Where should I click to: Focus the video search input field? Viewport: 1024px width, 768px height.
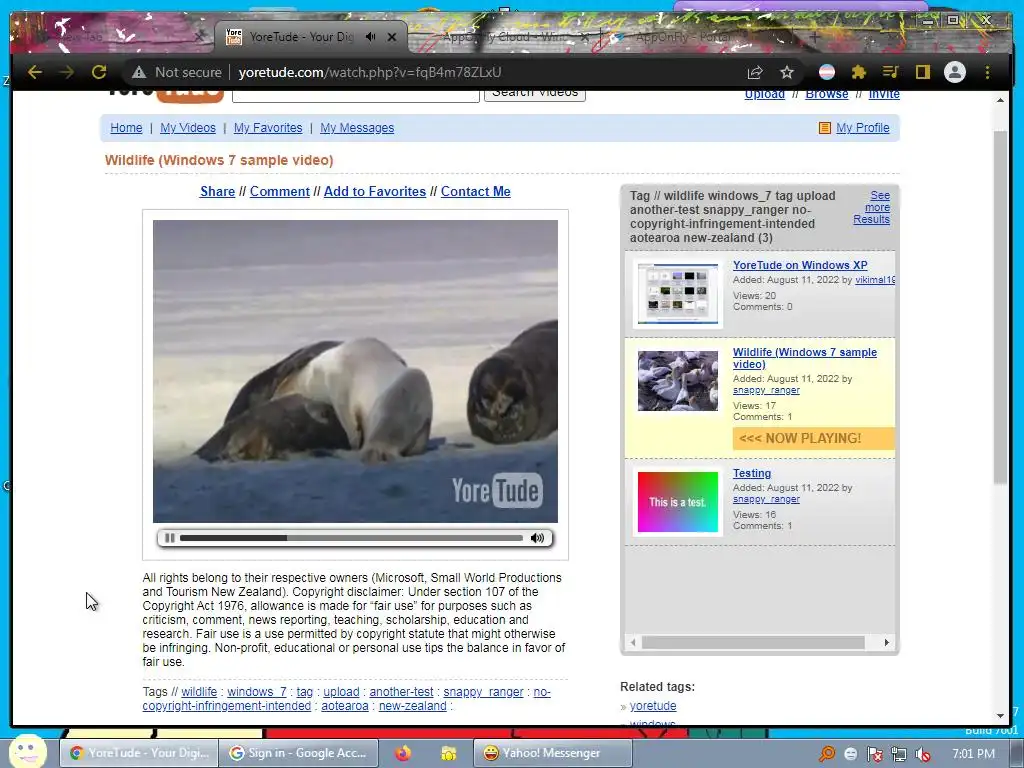356,96
